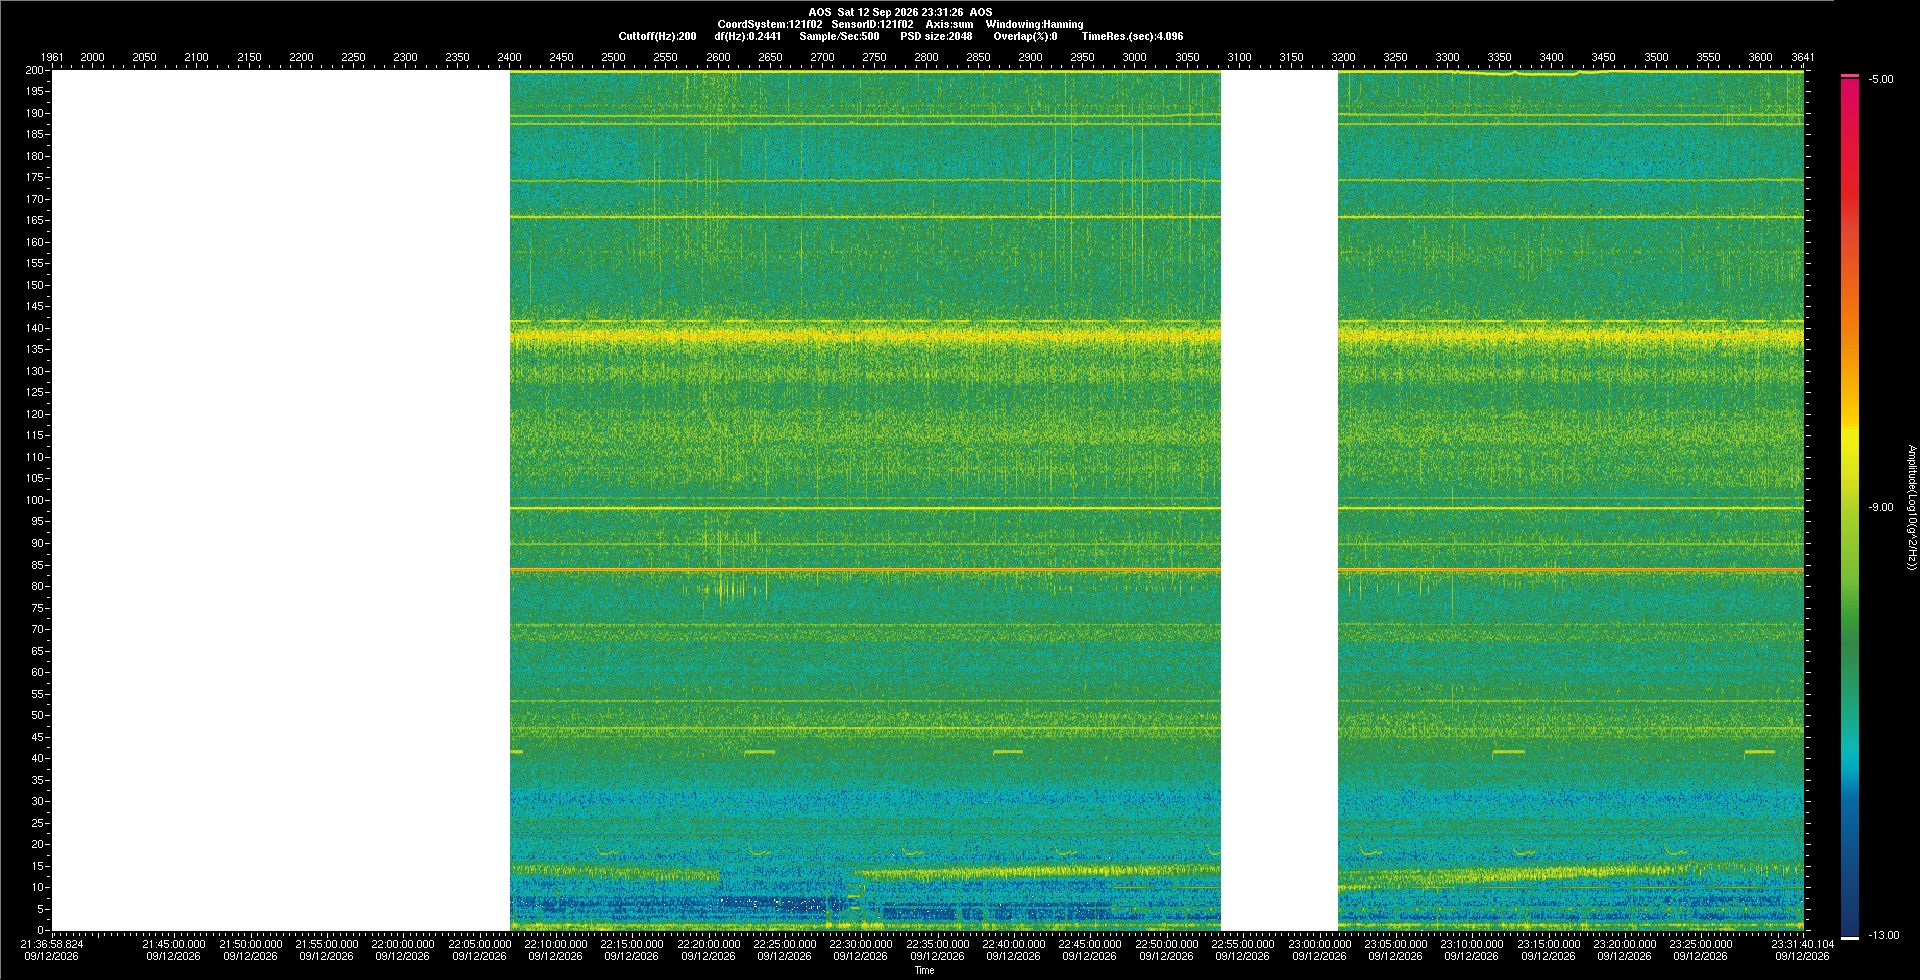Click the Windowing:Hanning header label
Viewport: 1920px width, 980px height.
tap(1034, 24)
